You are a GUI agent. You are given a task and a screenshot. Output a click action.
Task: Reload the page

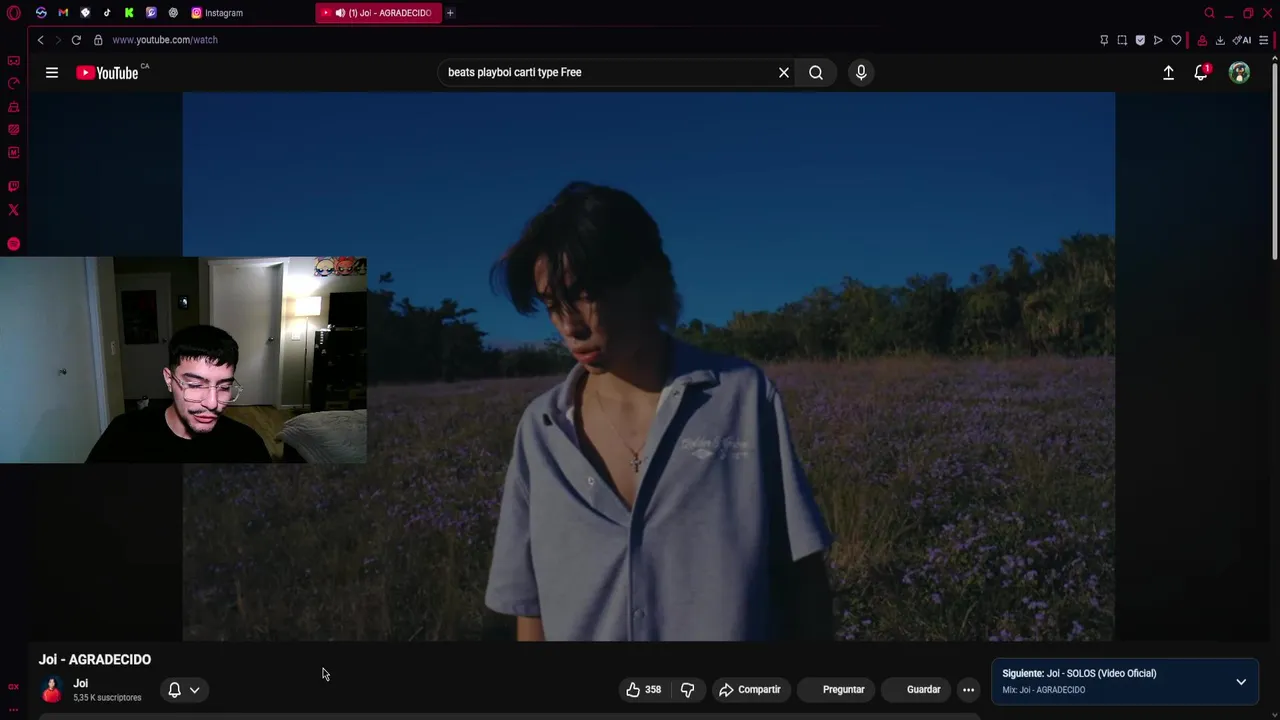76,40
